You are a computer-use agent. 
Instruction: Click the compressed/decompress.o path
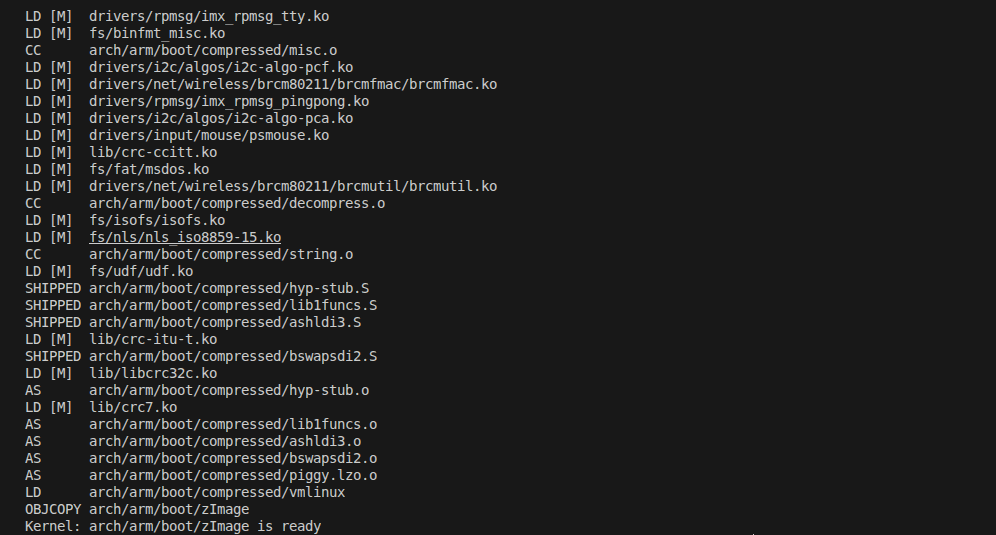237,203
